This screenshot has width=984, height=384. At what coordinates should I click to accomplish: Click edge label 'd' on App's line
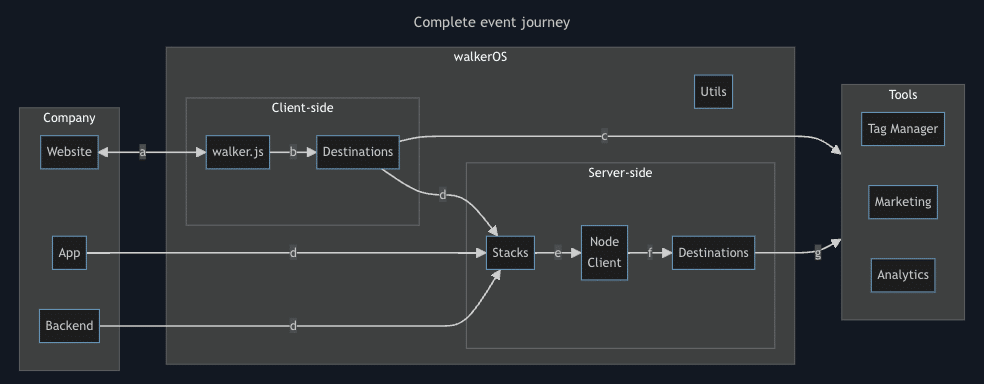click(x=293, y=253)
